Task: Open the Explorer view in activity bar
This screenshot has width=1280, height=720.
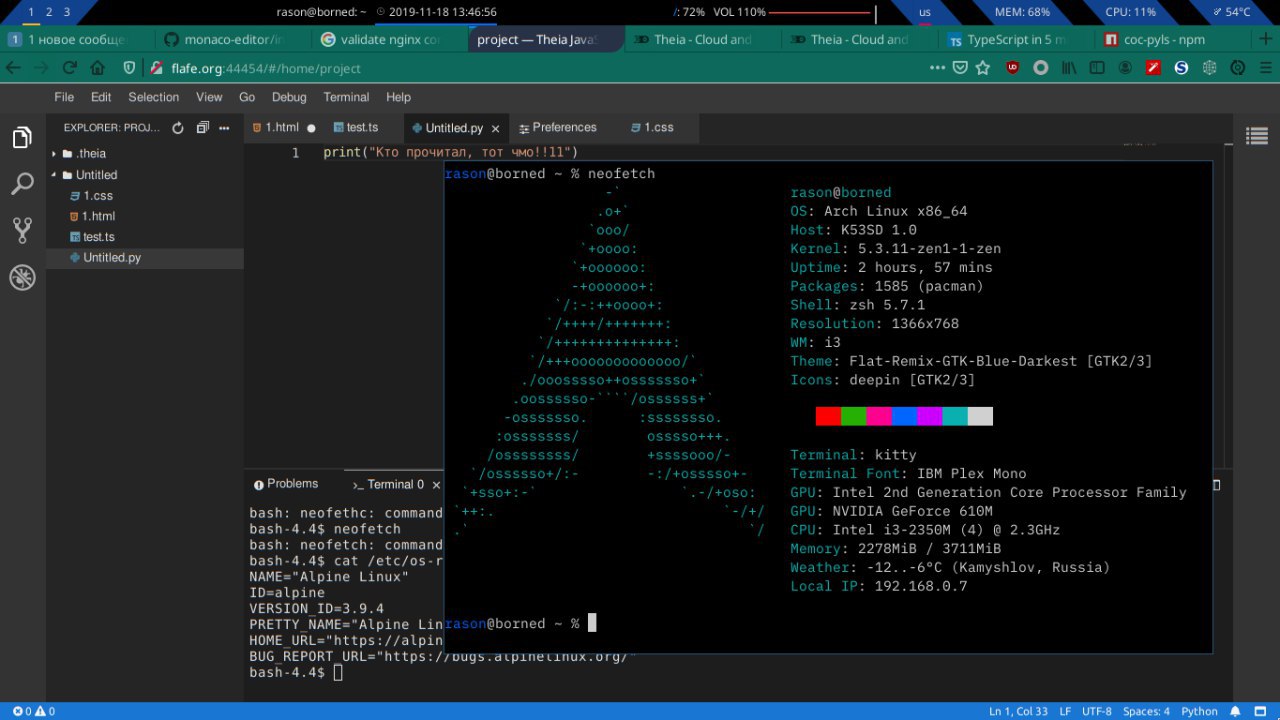Action: pyautogui.click(x=22, y=138)
